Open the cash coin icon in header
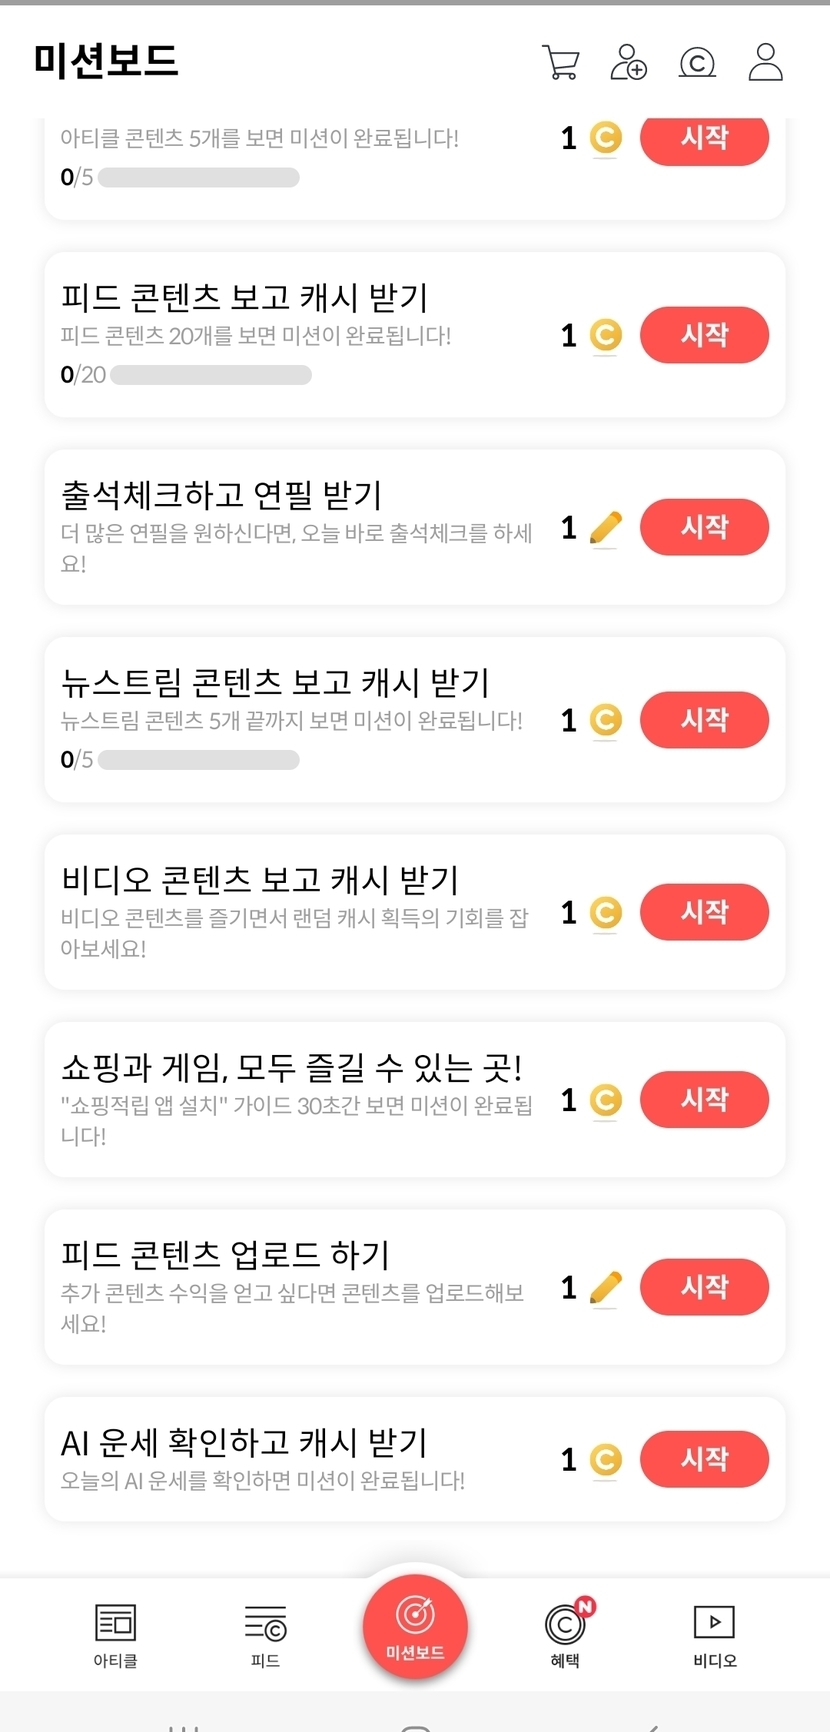This screenshot has height=1732, width=830. click(697, 63)
